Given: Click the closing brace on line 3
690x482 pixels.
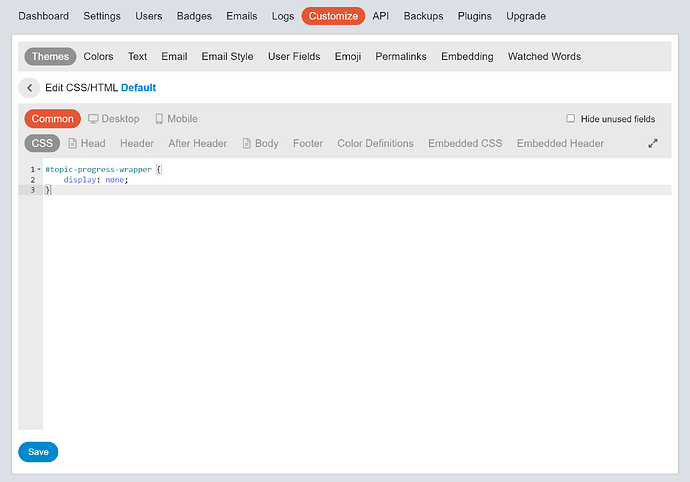Looking at the screenshot, I should [x=48, y=190].
